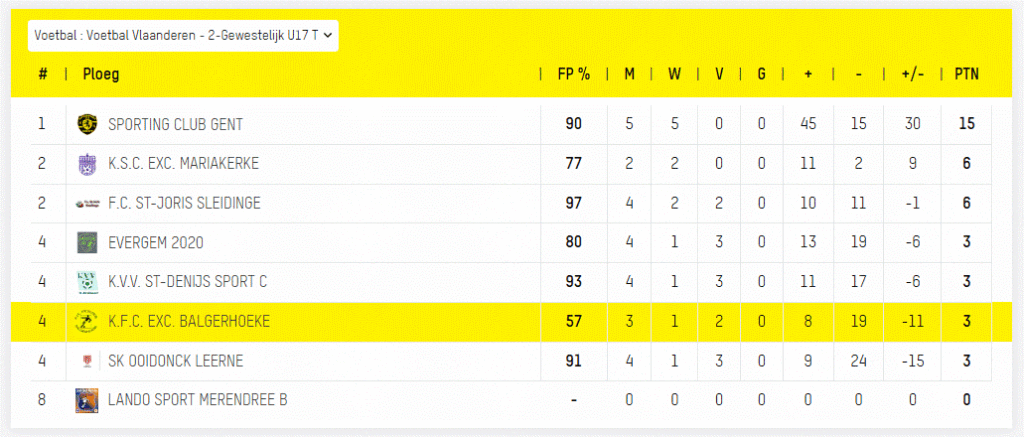
Task: Click the Ploeg column header
Action: point(101,74)
